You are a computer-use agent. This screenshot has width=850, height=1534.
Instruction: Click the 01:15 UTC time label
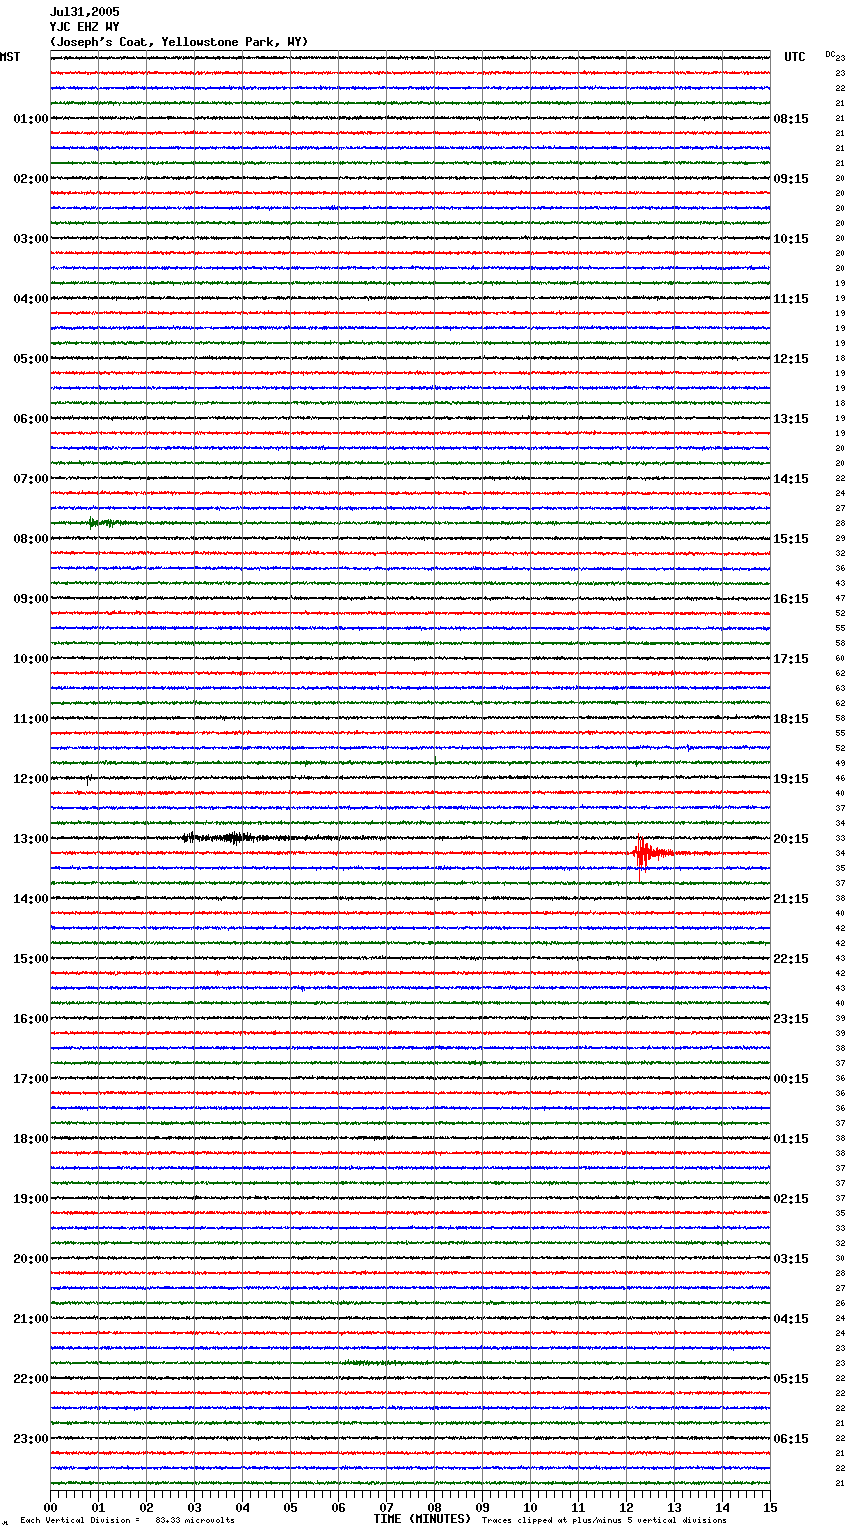pos(791,1139)
